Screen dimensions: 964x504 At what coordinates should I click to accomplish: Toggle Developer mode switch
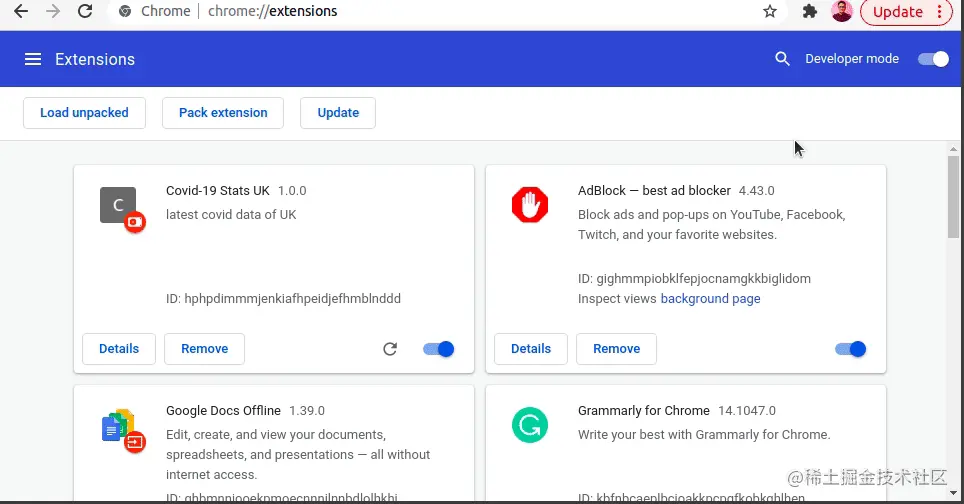click(x=933, y=59)
